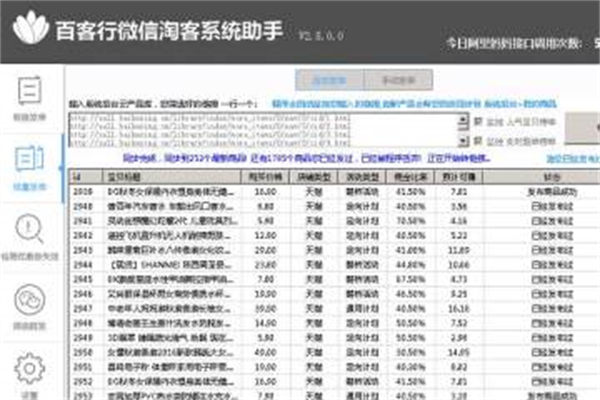Sort by the 预计可赚 column header
Image resolution: width=600 pixels, height=400 pixels.
click(459, 177)
